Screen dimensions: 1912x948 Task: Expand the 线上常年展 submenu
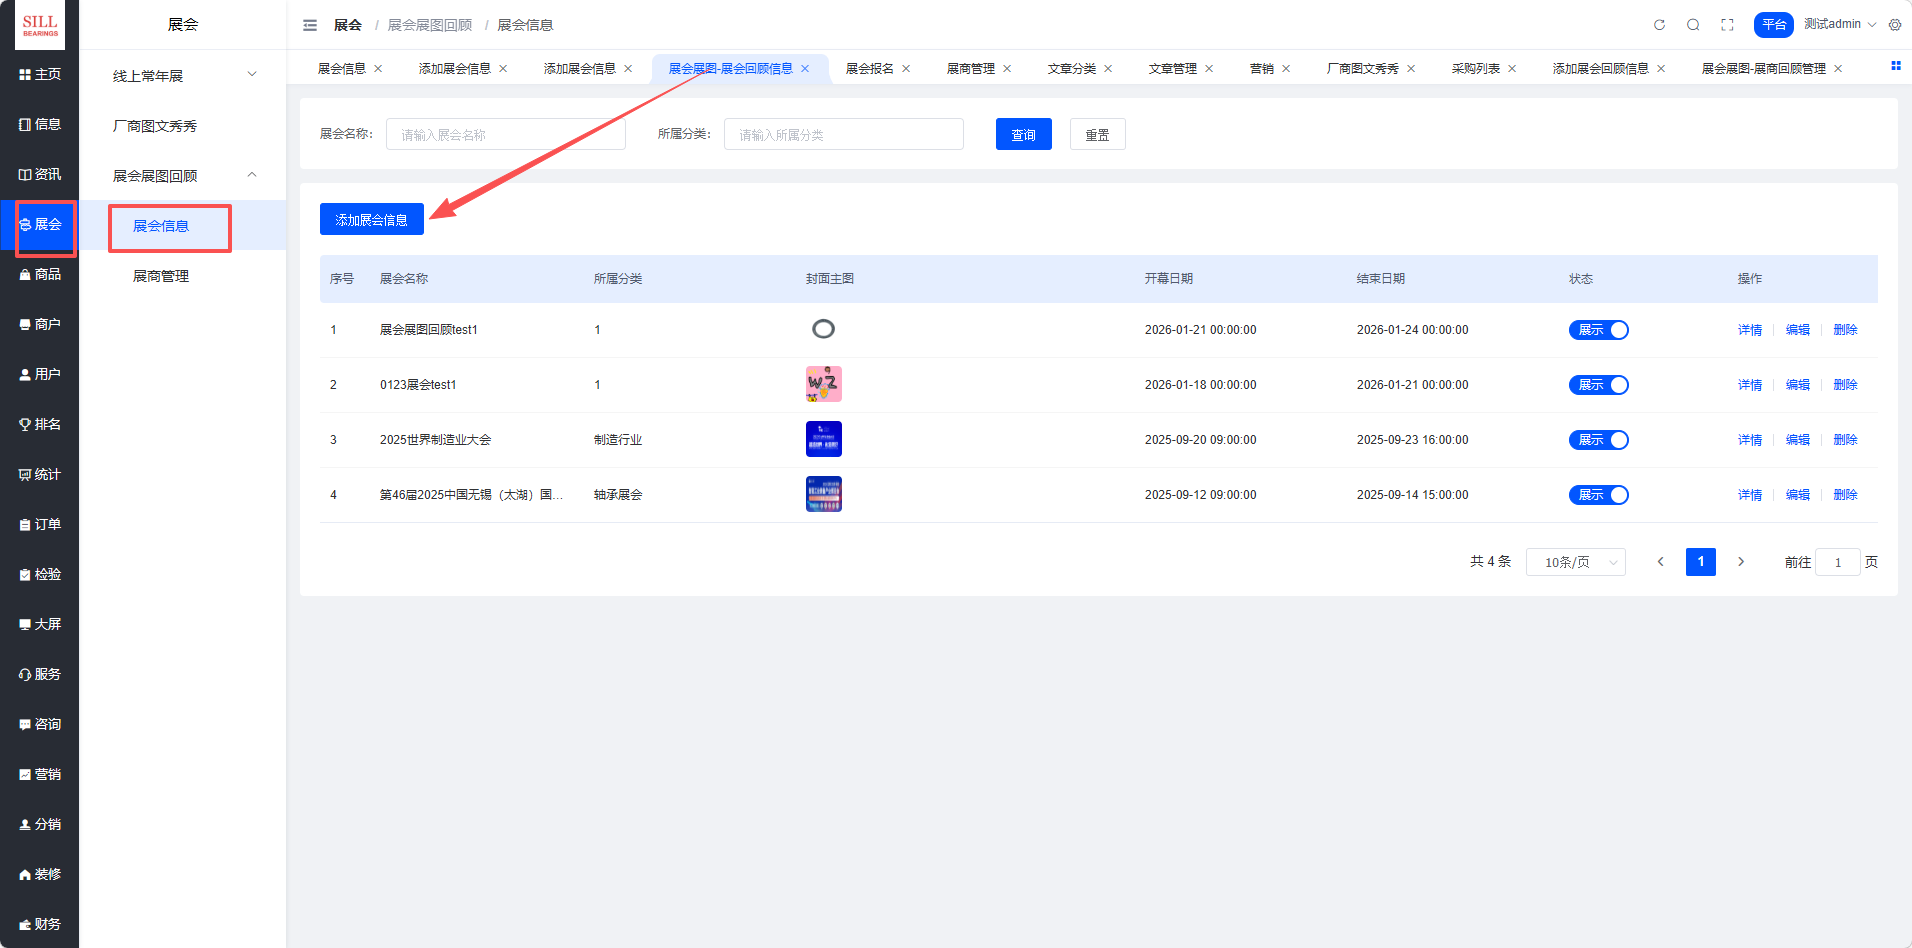(183, 76)
